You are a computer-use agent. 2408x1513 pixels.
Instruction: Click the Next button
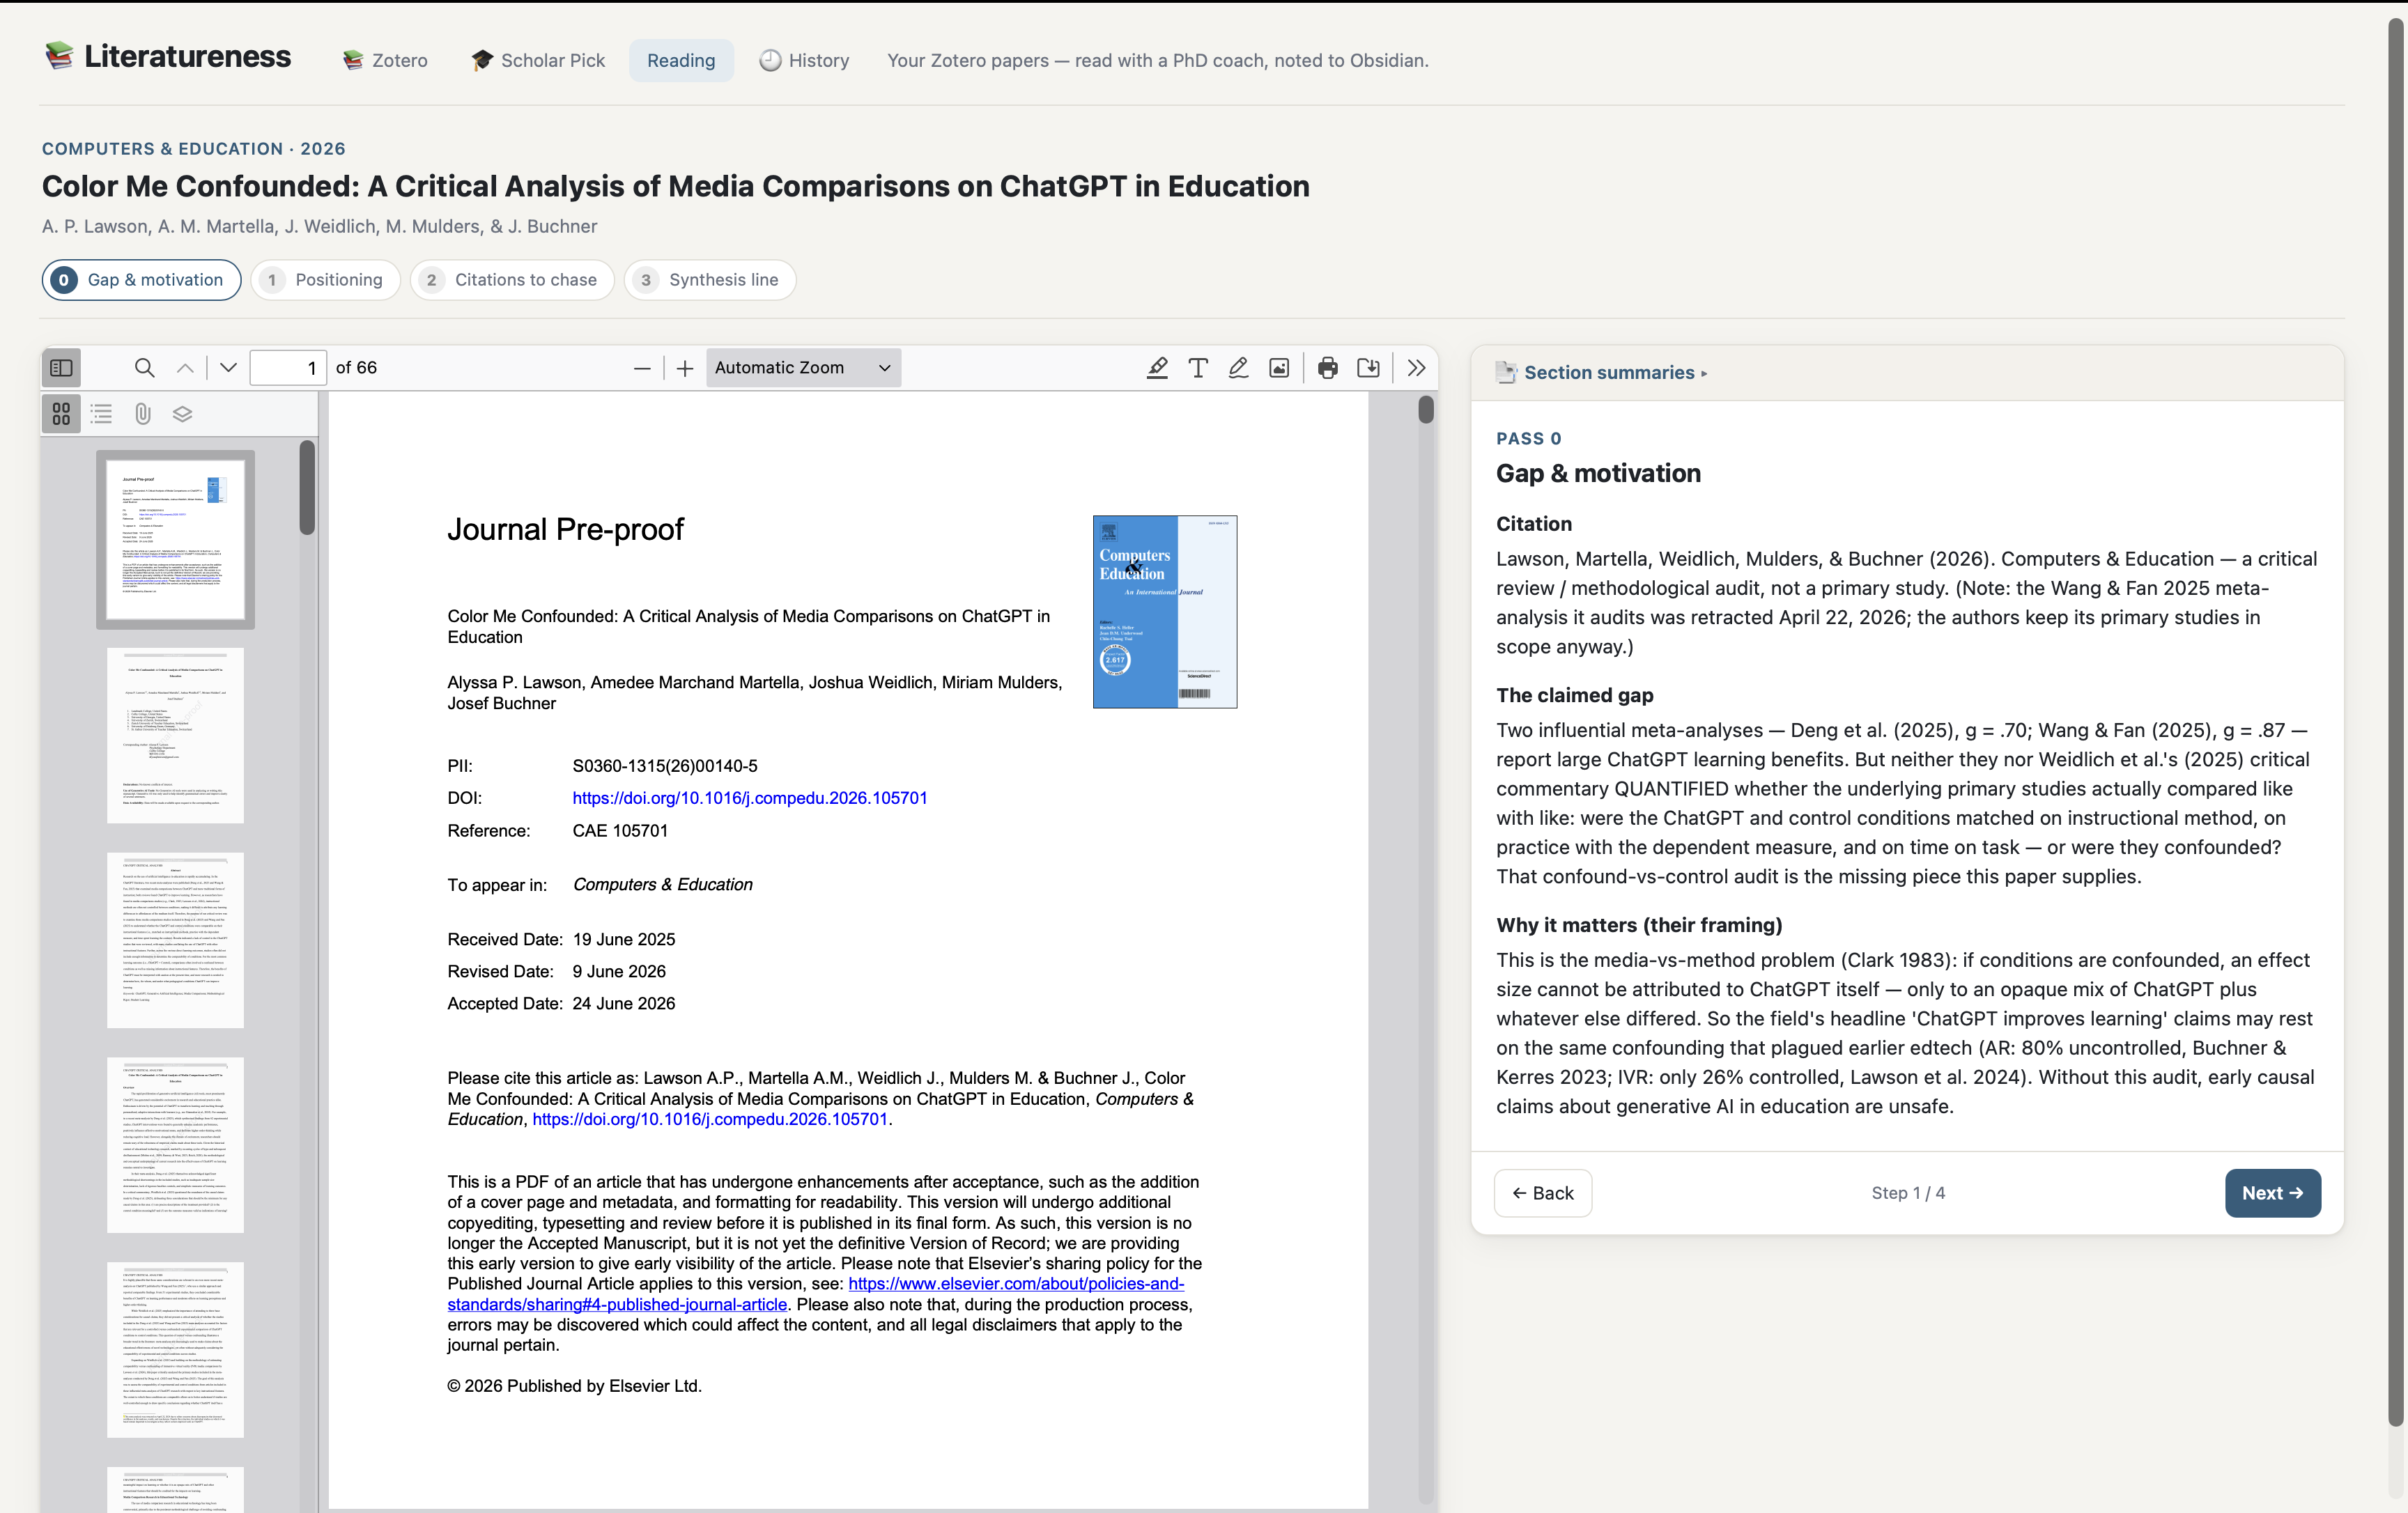click(2272, 1193)
